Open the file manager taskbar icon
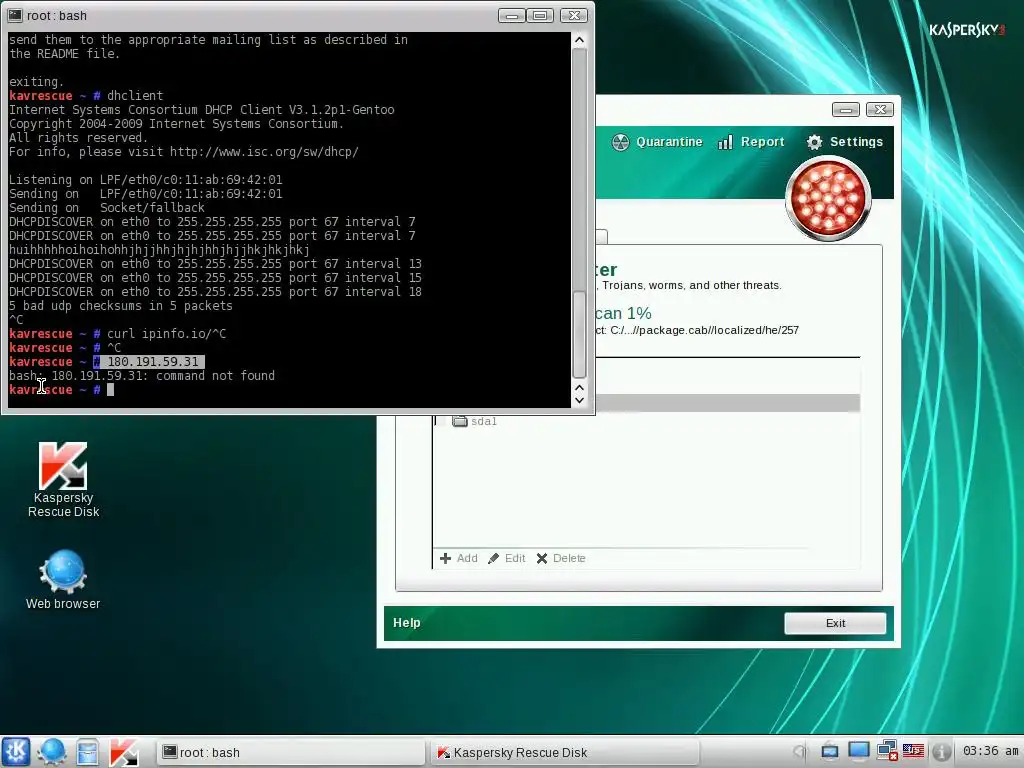The width and height of the screenshot is (1024, 768). pyautogui.click(x=88, y=752)
